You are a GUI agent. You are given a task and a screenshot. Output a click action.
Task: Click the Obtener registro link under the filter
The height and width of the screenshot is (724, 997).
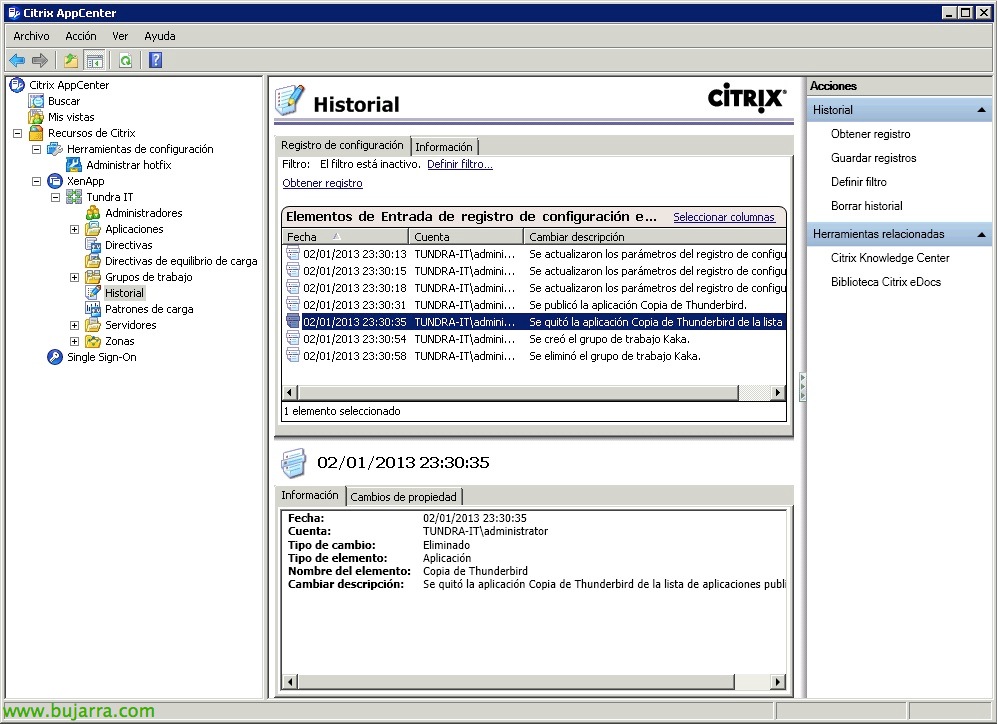click(322, 183)
